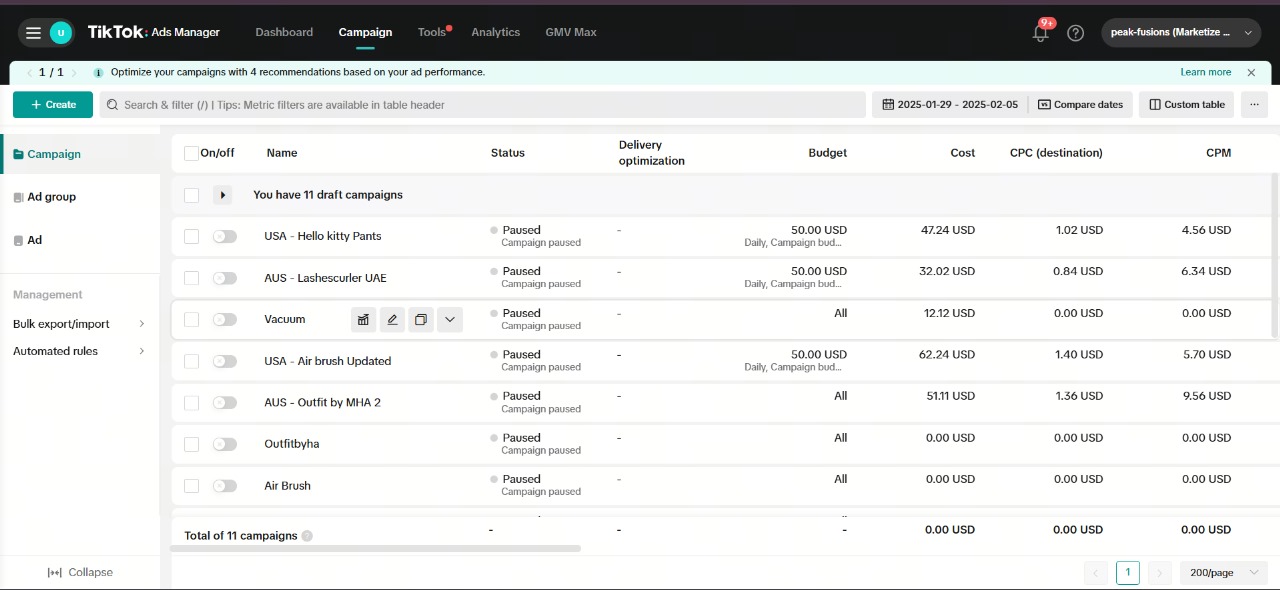
Task: Toggle on the Vacuum campaign
Action: 225,319
